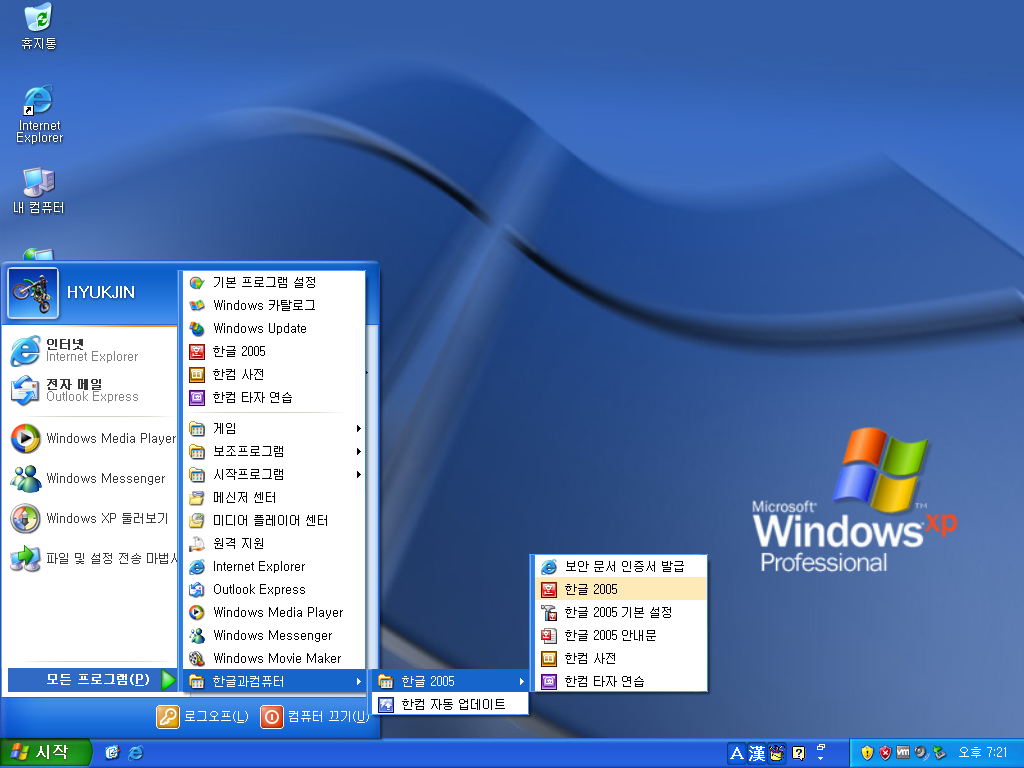Run 한컴 자동 업데이트
Screen dimensions: 1024x768
tap(450, 704)
